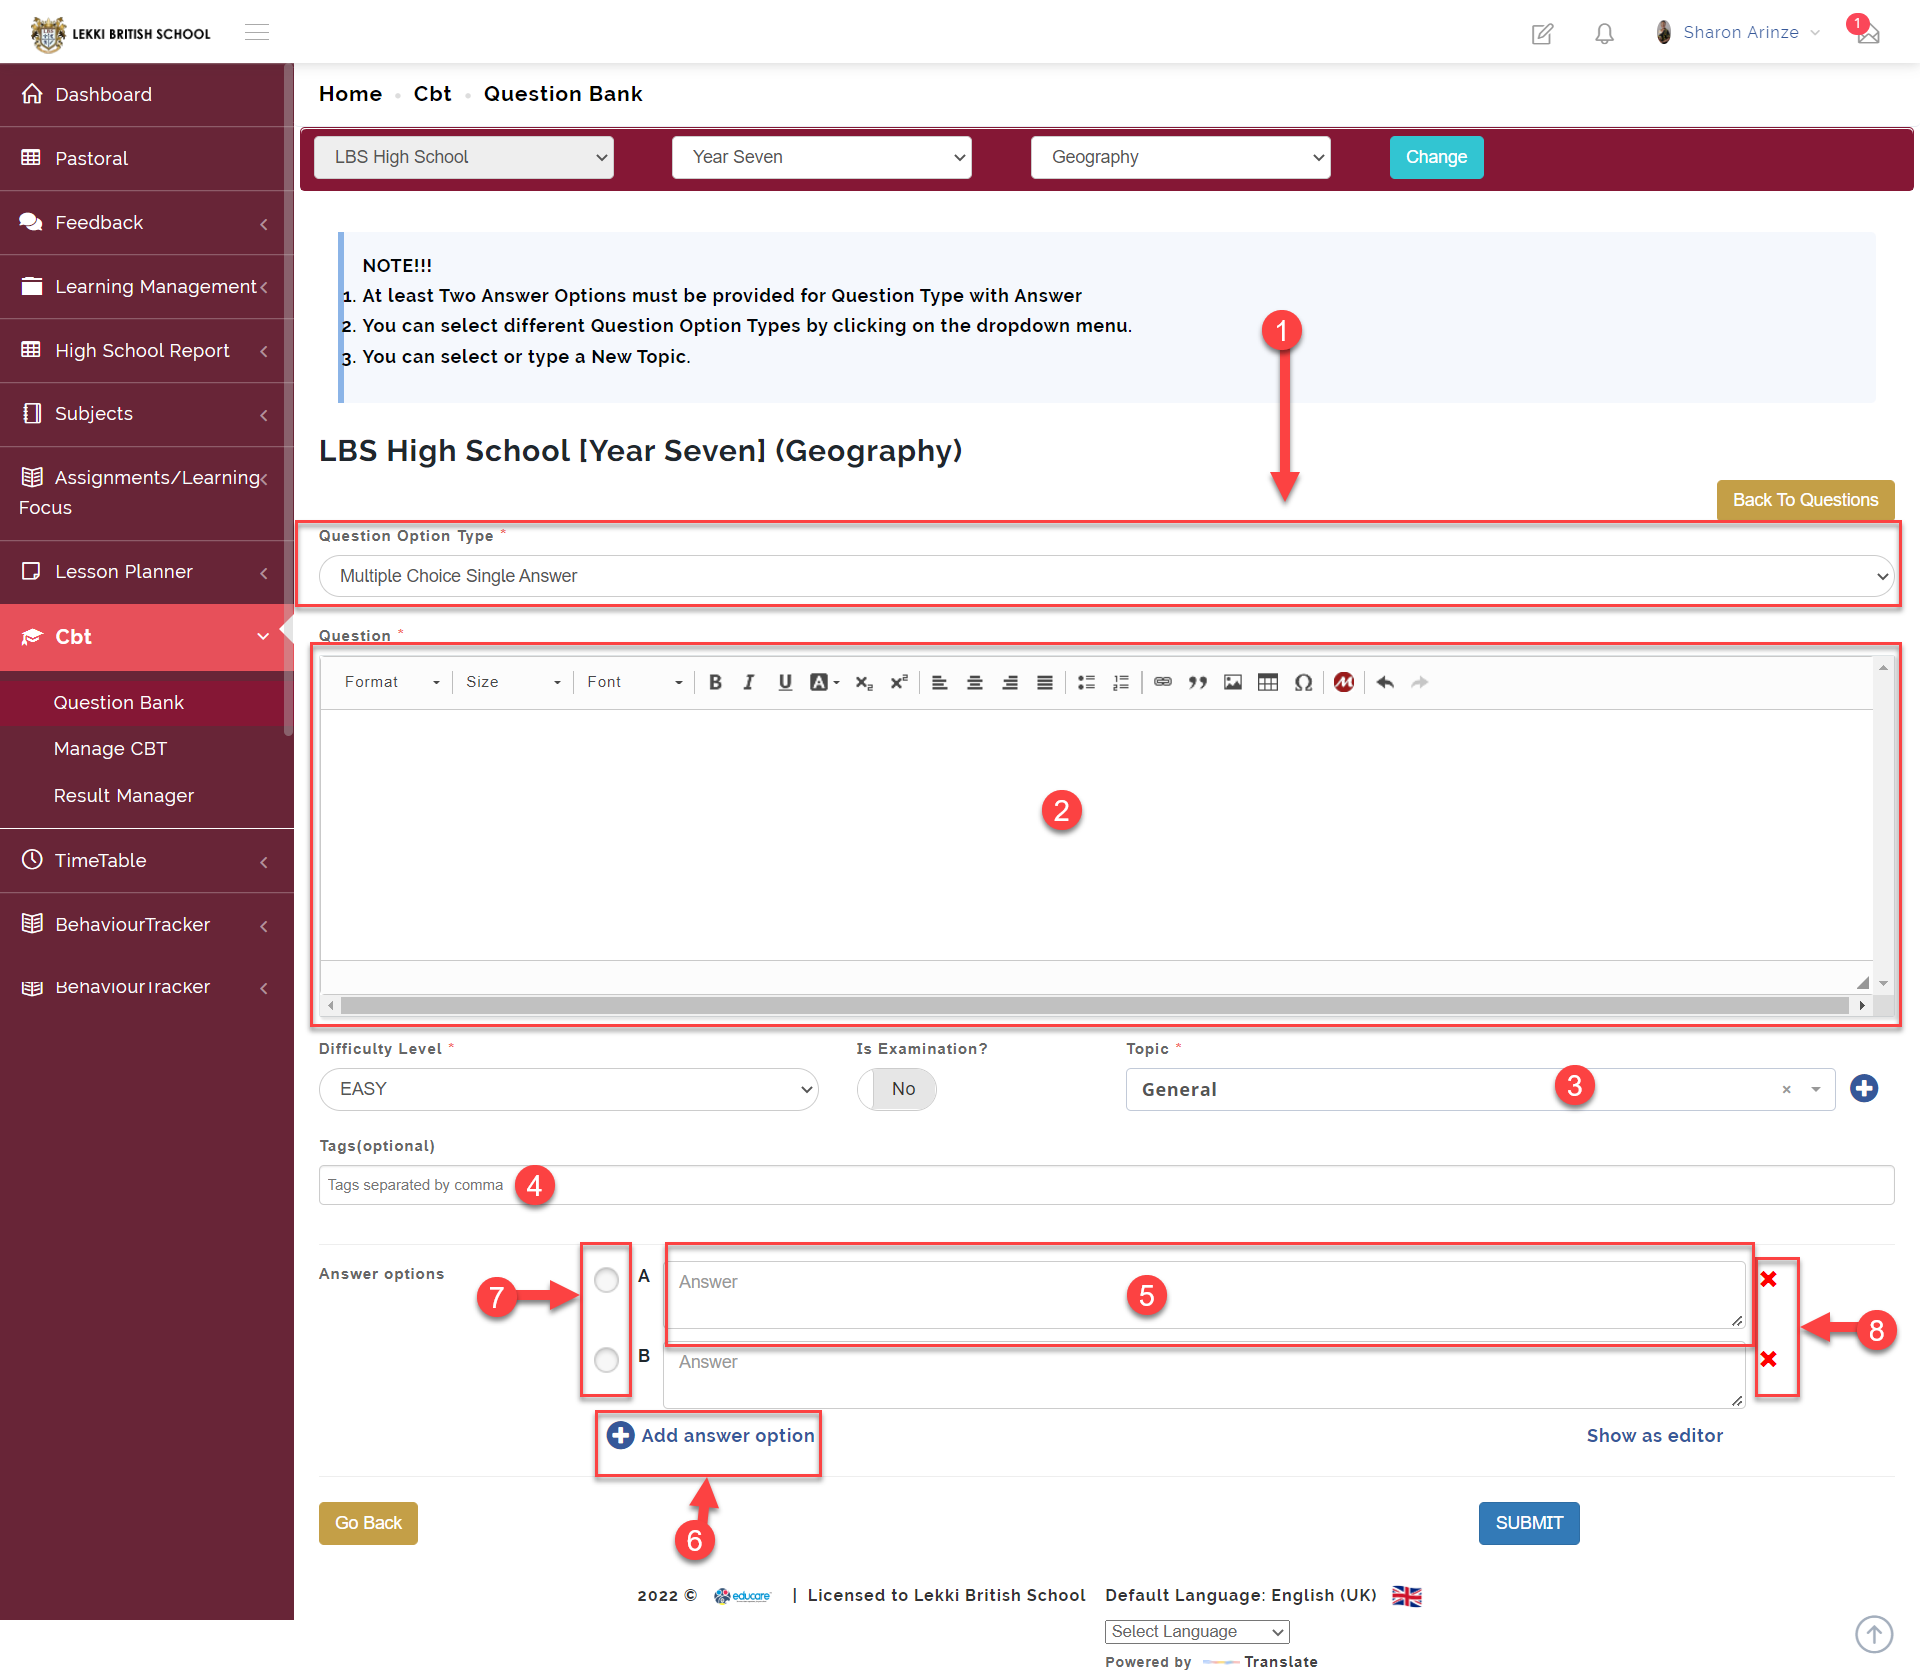Click the Bold icon in the editor toolbar
This screenshot has height=1673, width=1920.
pyautogui.click(x=715, y=682)
